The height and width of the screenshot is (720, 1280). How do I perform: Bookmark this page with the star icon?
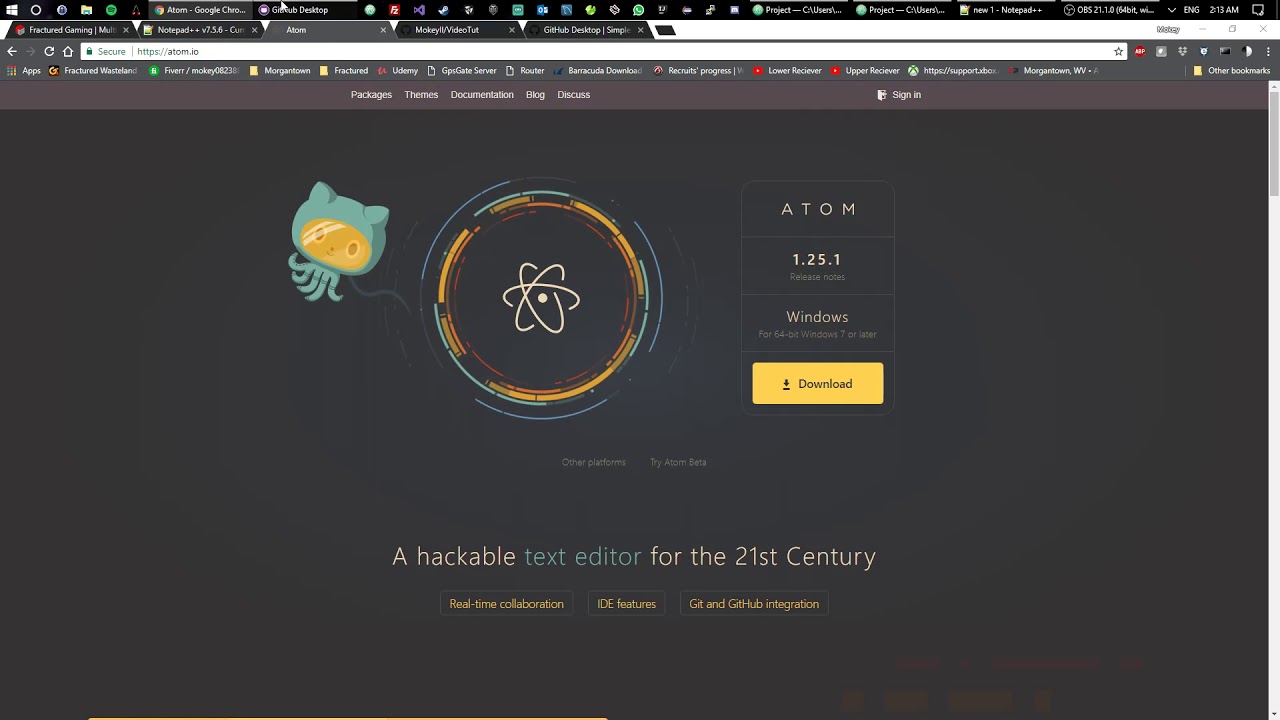point(1118,51)
